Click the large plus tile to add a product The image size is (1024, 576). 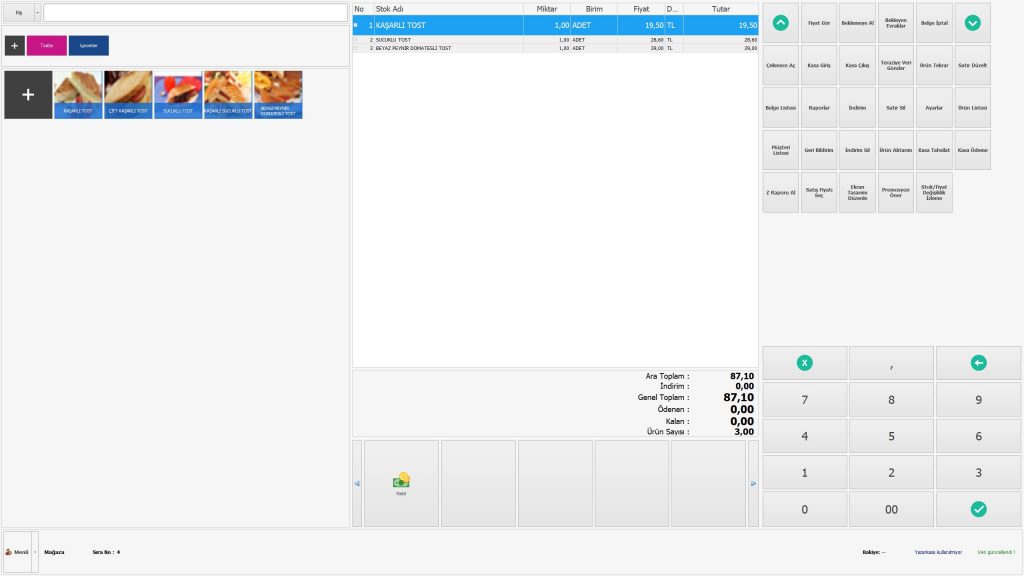pos(28,94)
